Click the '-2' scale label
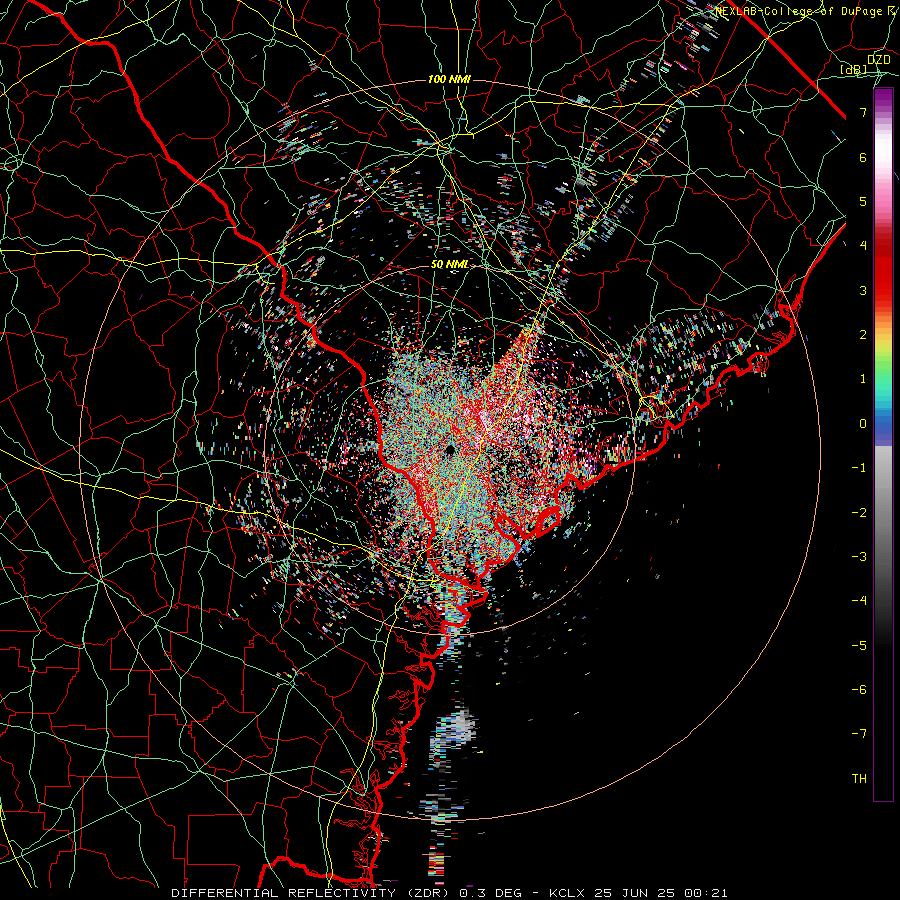The width and height of the screenshot is (900, 900). coord(859,513)
